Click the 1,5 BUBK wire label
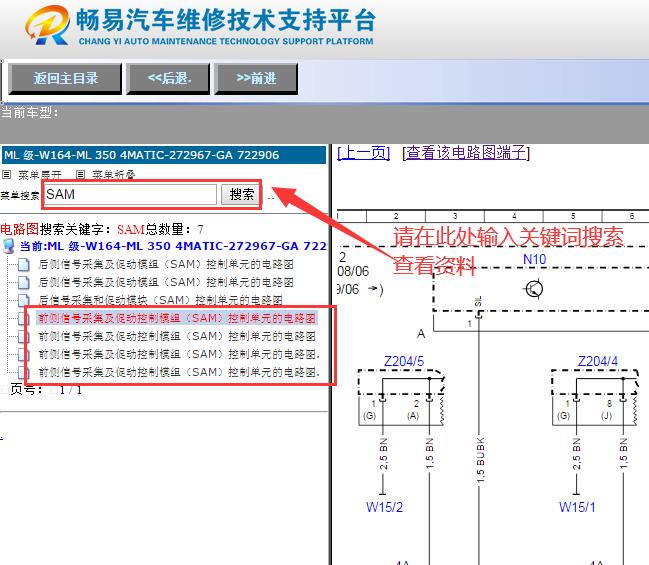This screenshot has width=649, height=565. coord(480,460)
